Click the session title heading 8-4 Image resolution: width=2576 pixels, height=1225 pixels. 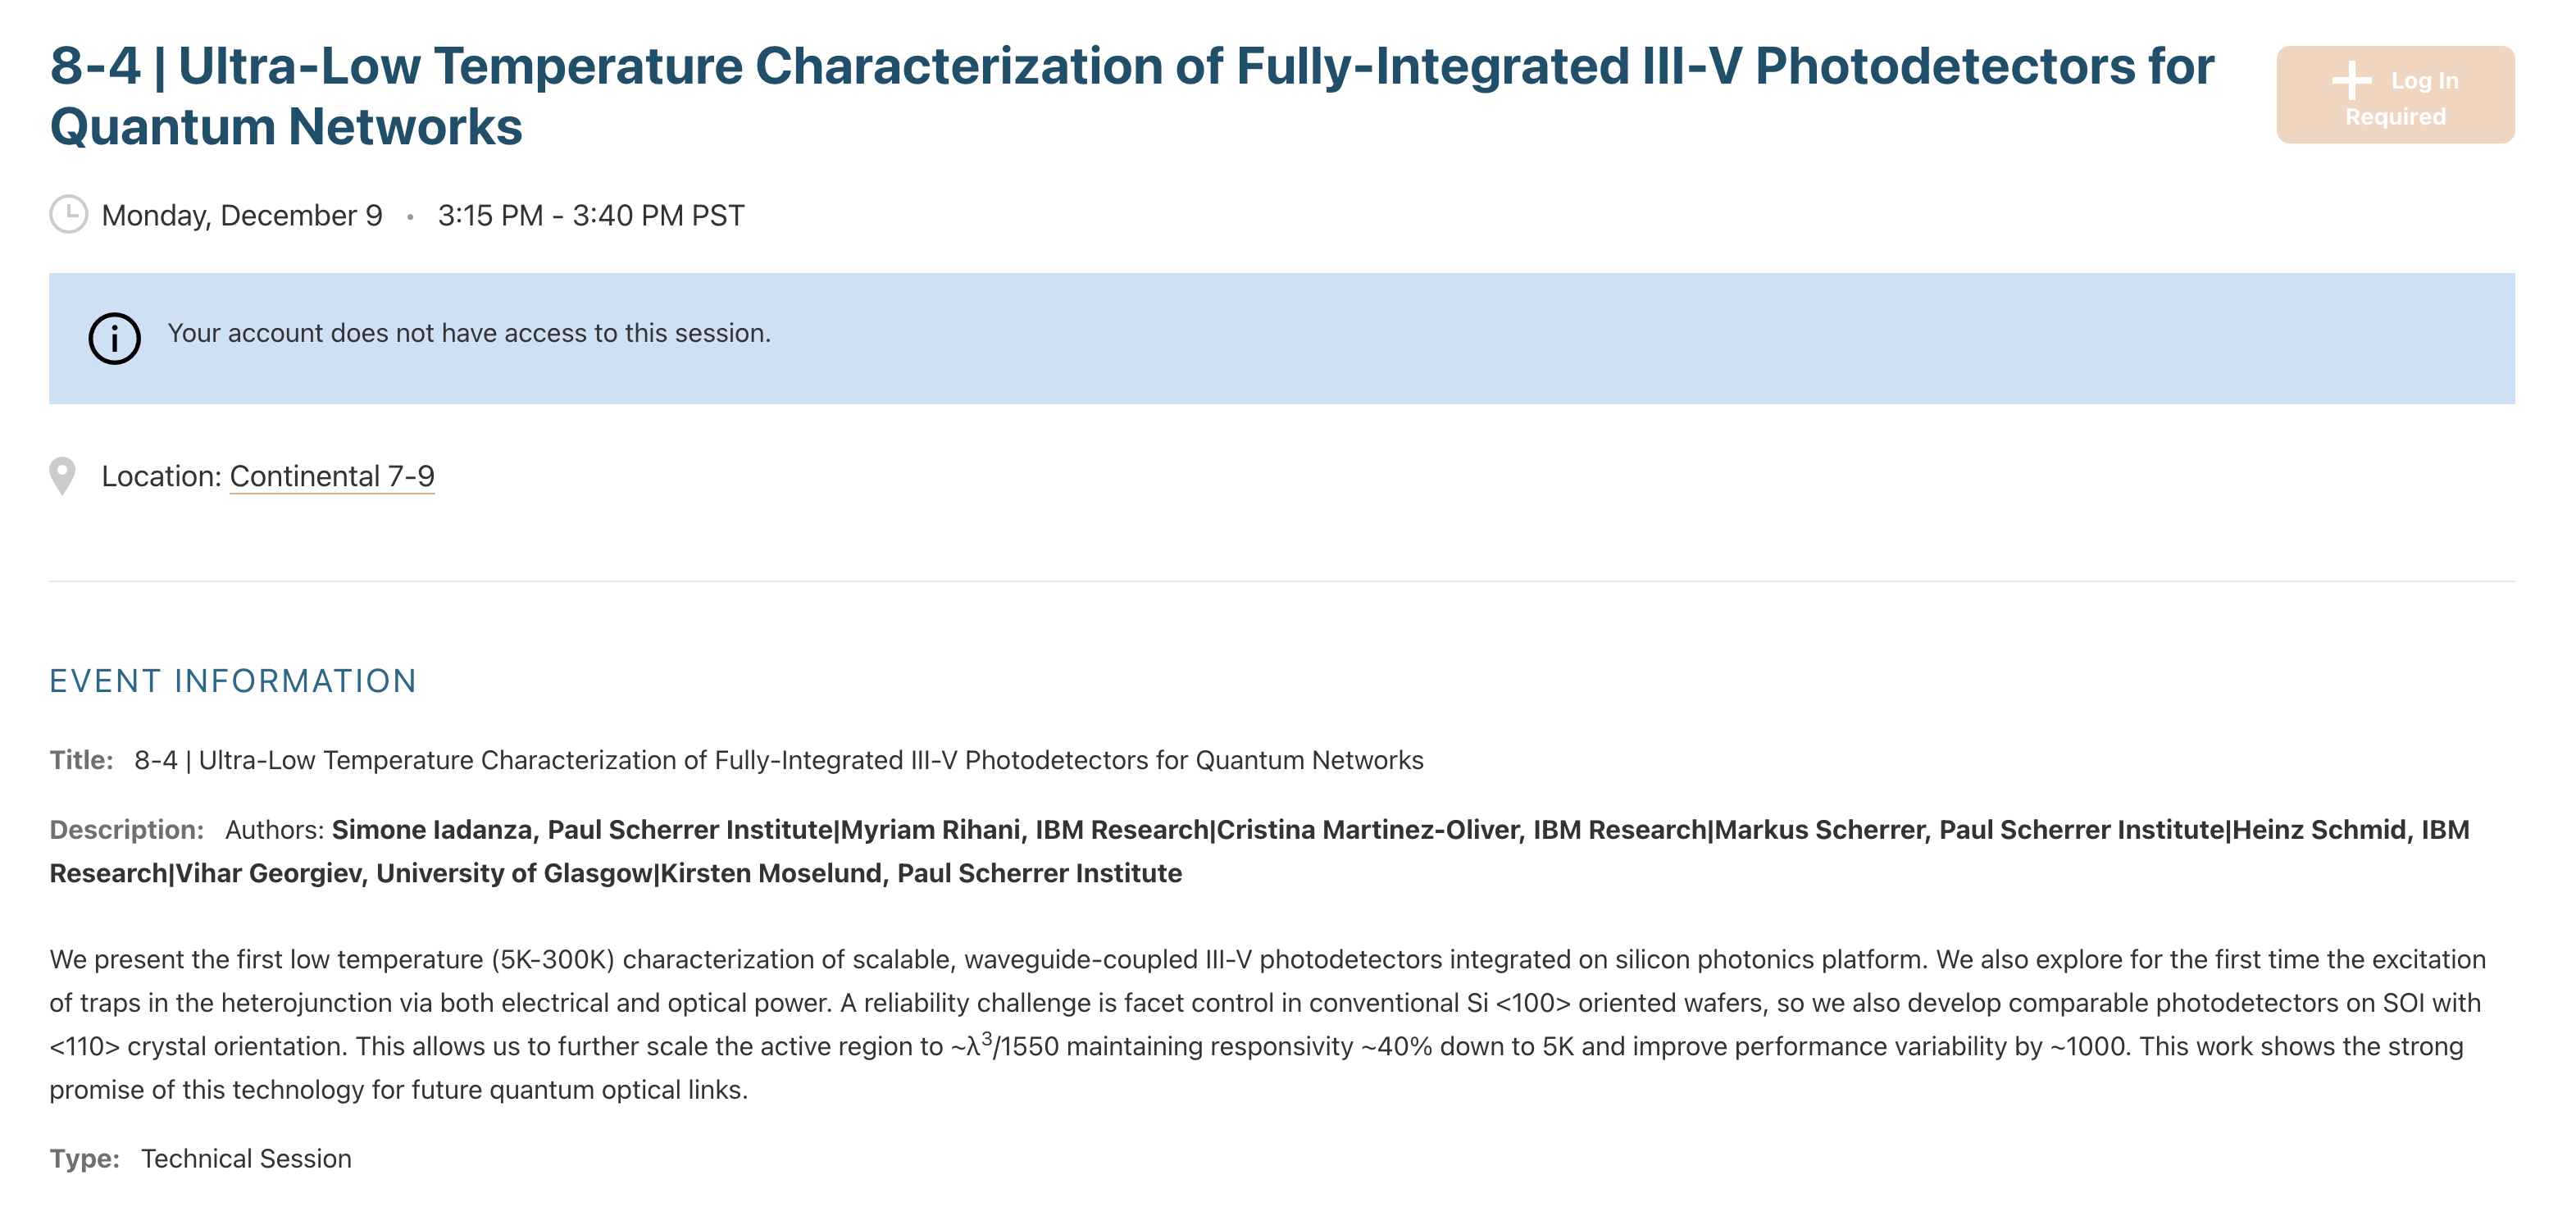click(1132, 96)
